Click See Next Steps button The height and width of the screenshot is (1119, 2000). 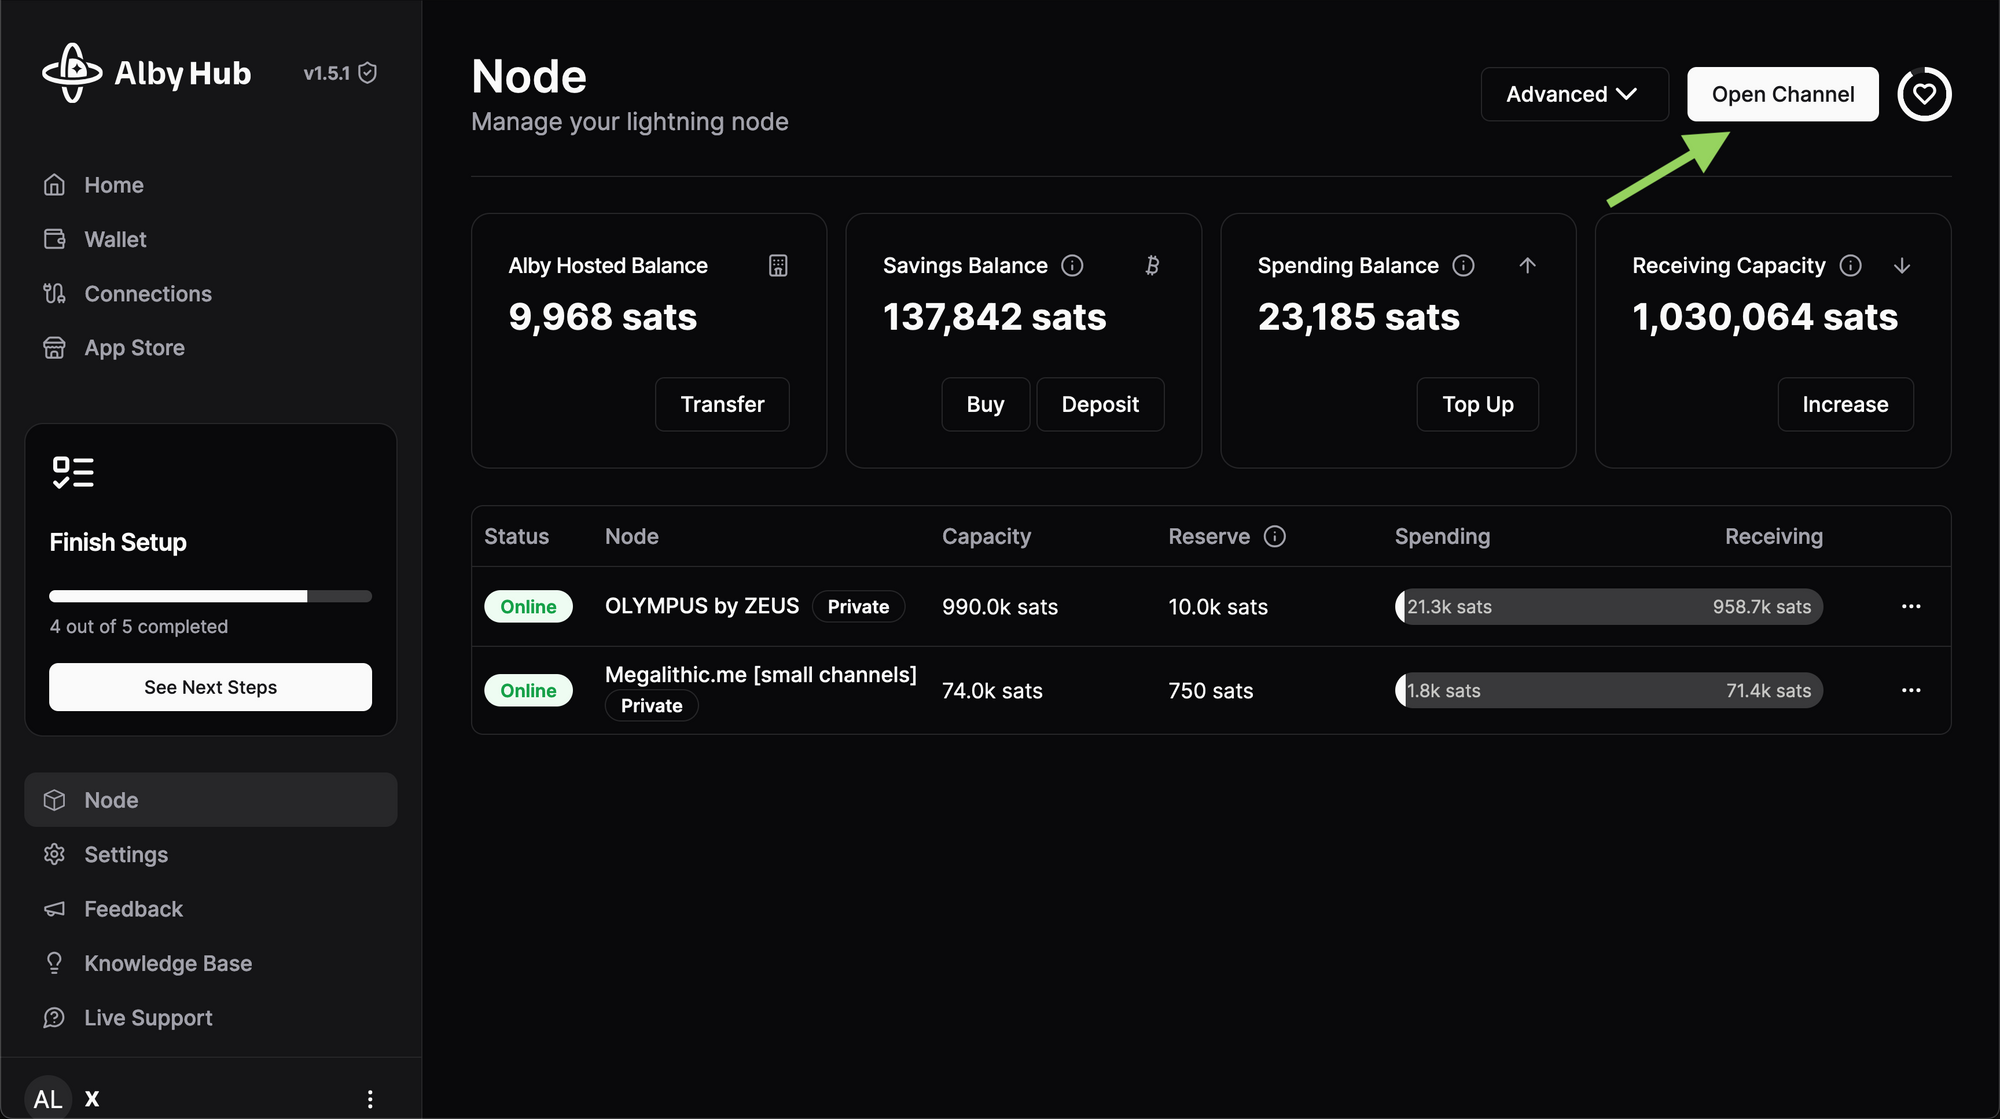[x=210, y=687]
